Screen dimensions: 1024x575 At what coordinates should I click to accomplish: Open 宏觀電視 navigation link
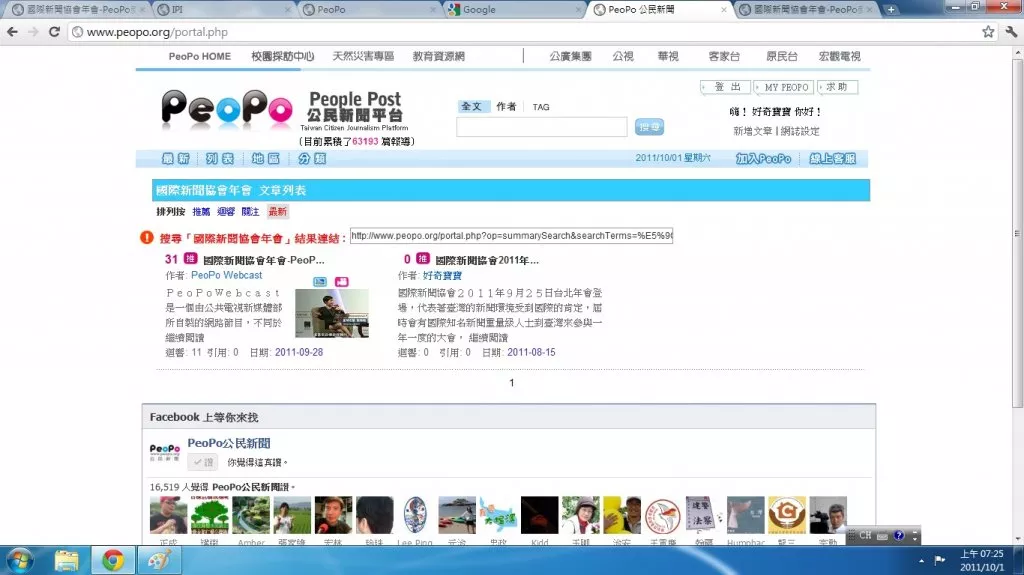(840, 56)
